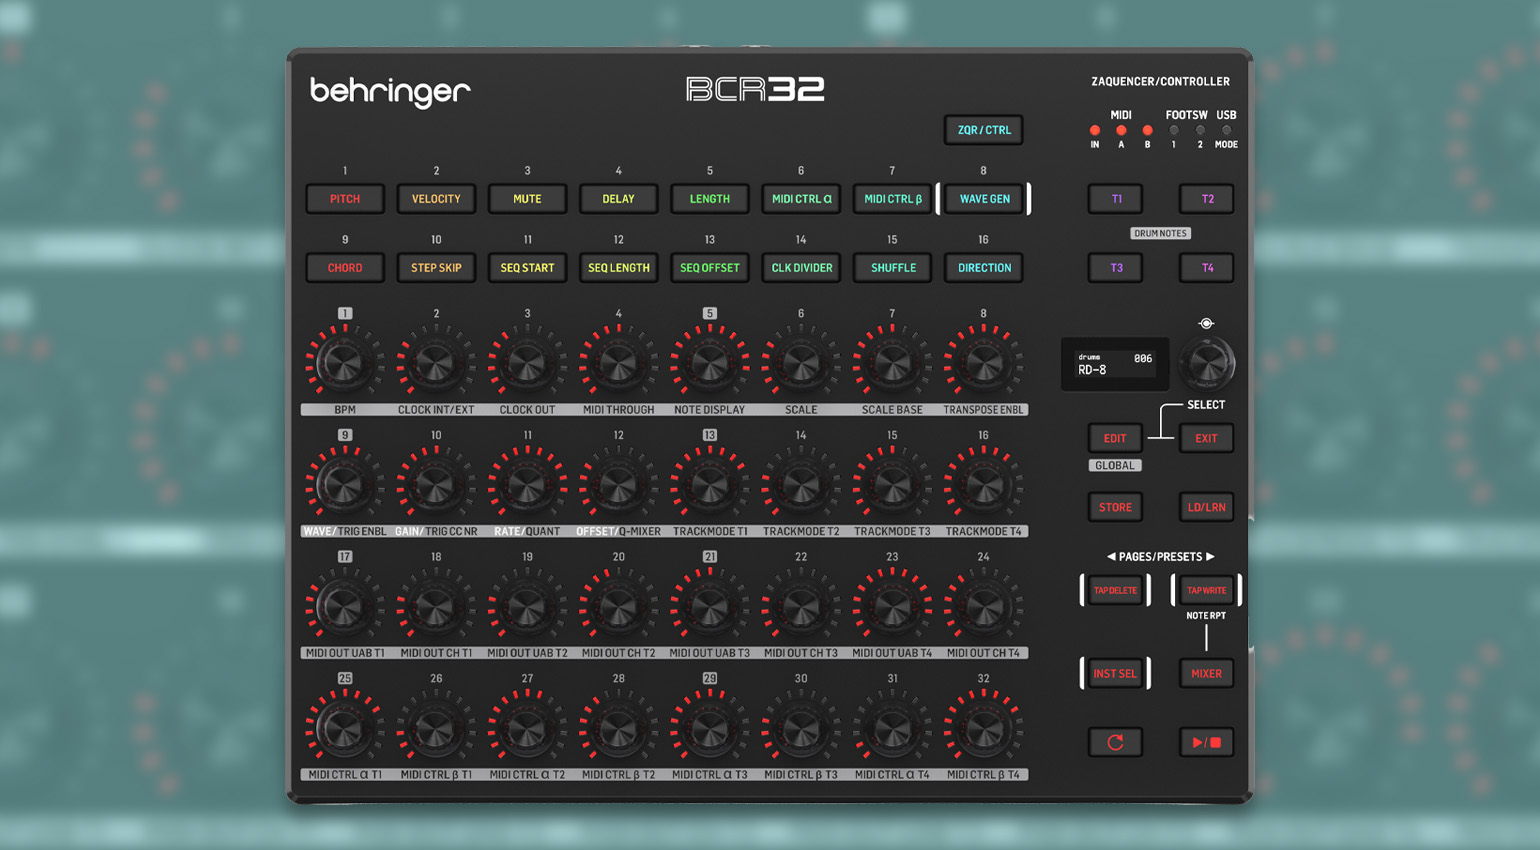
Task: Select the PITCH step button
Action: click(x=345, y=199)
